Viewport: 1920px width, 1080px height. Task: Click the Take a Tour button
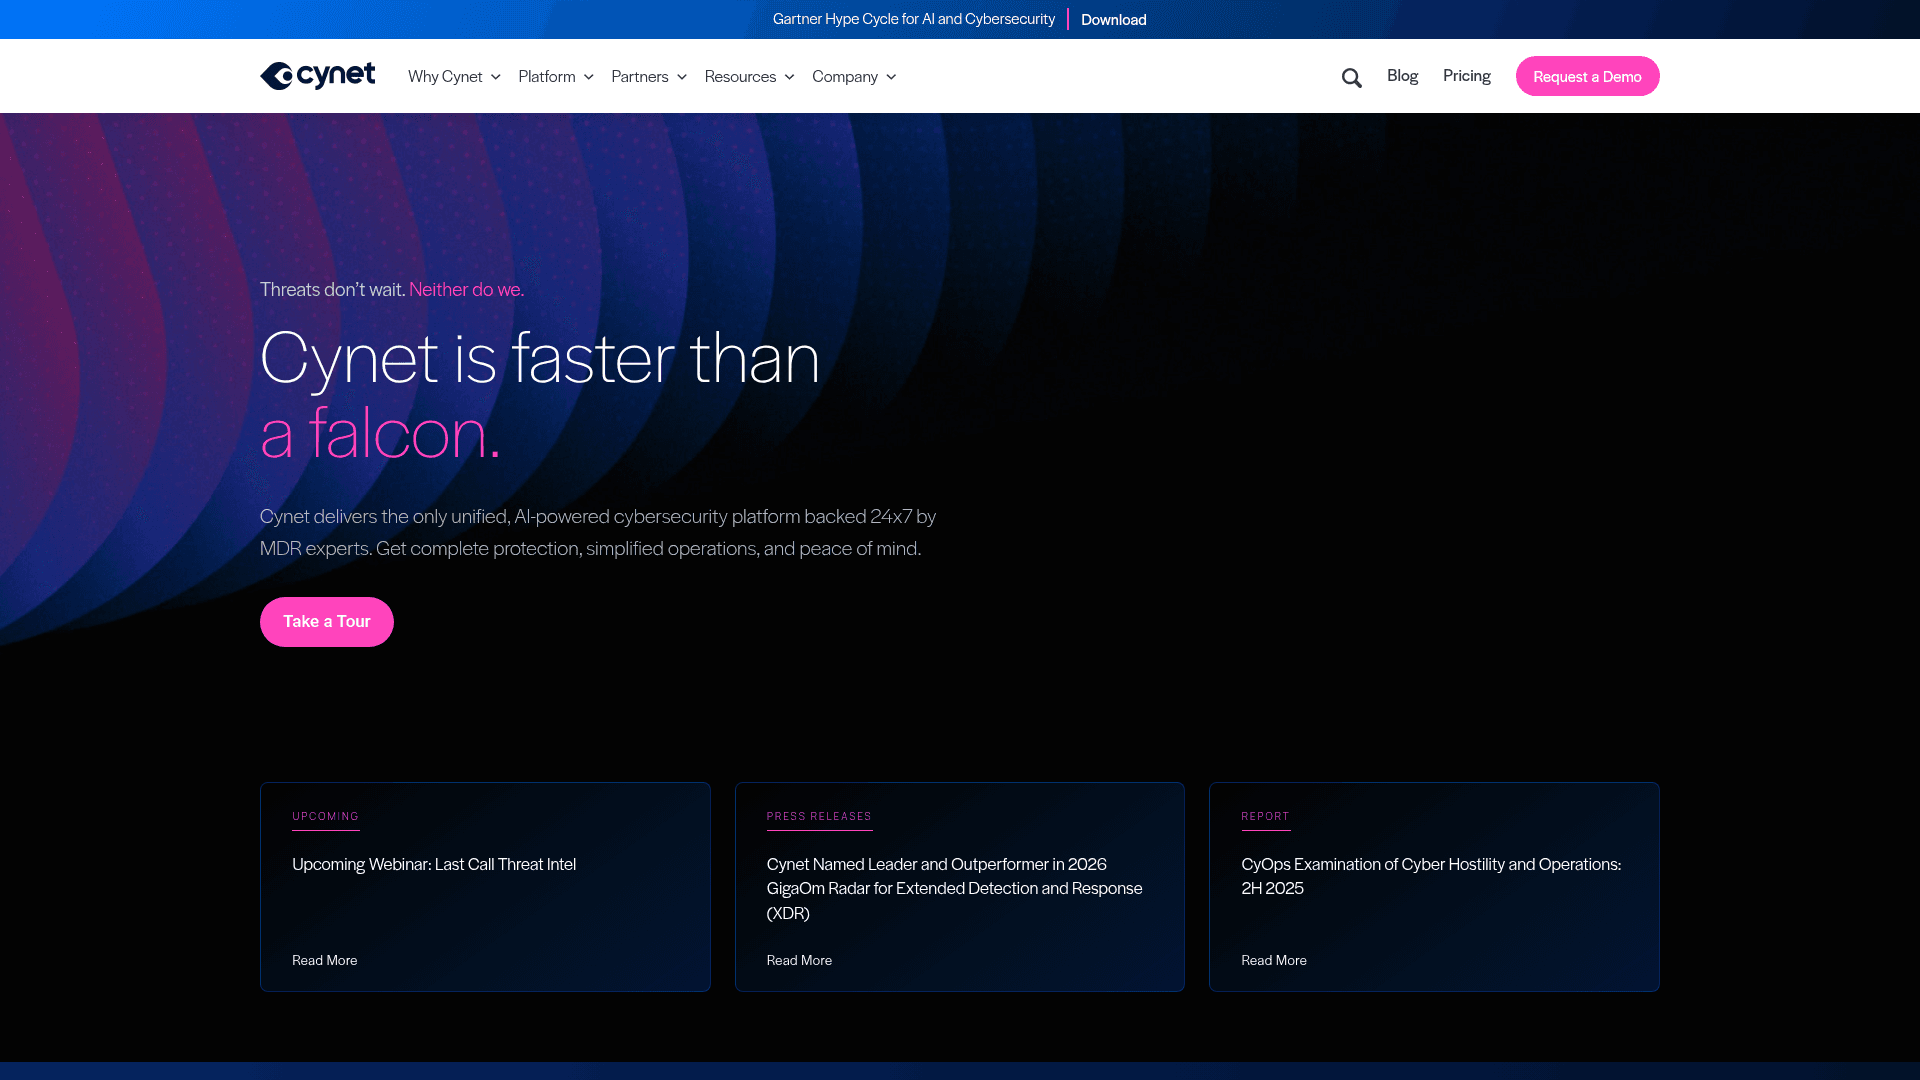[326, 622]
